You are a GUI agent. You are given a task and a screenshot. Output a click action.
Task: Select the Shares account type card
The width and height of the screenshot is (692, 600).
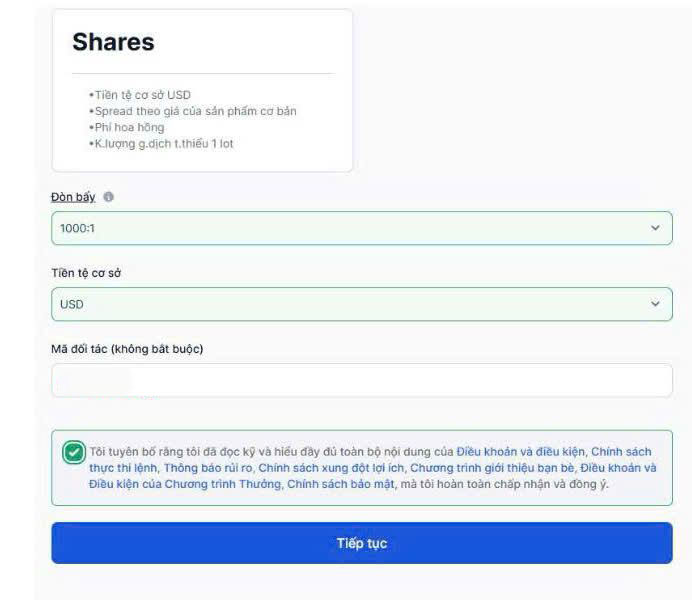click(x=202, y=90)
